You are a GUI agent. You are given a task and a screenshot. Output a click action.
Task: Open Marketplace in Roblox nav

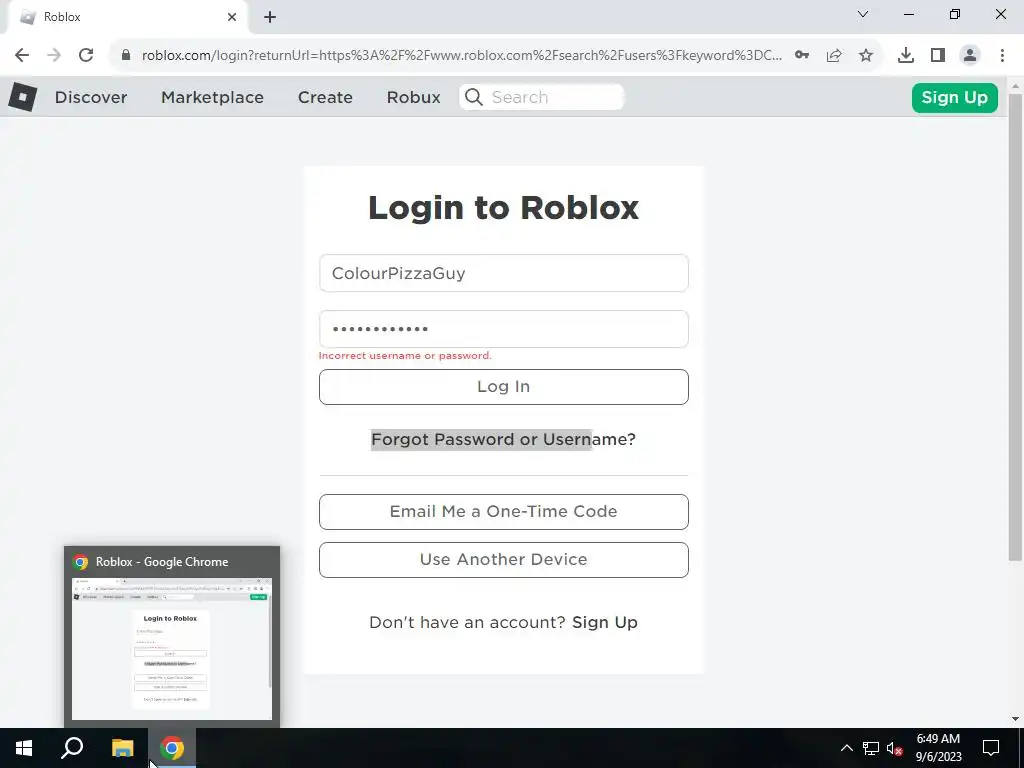212,97
